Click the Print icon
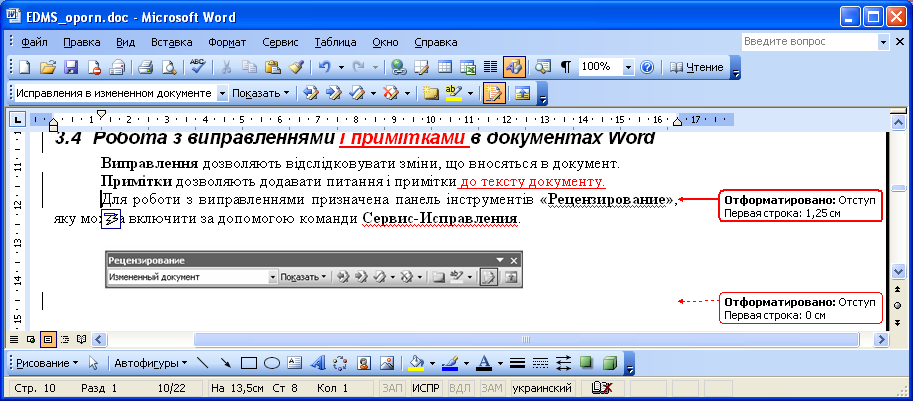The height and width of the screenshot is (401, 913). click(146, 67)
